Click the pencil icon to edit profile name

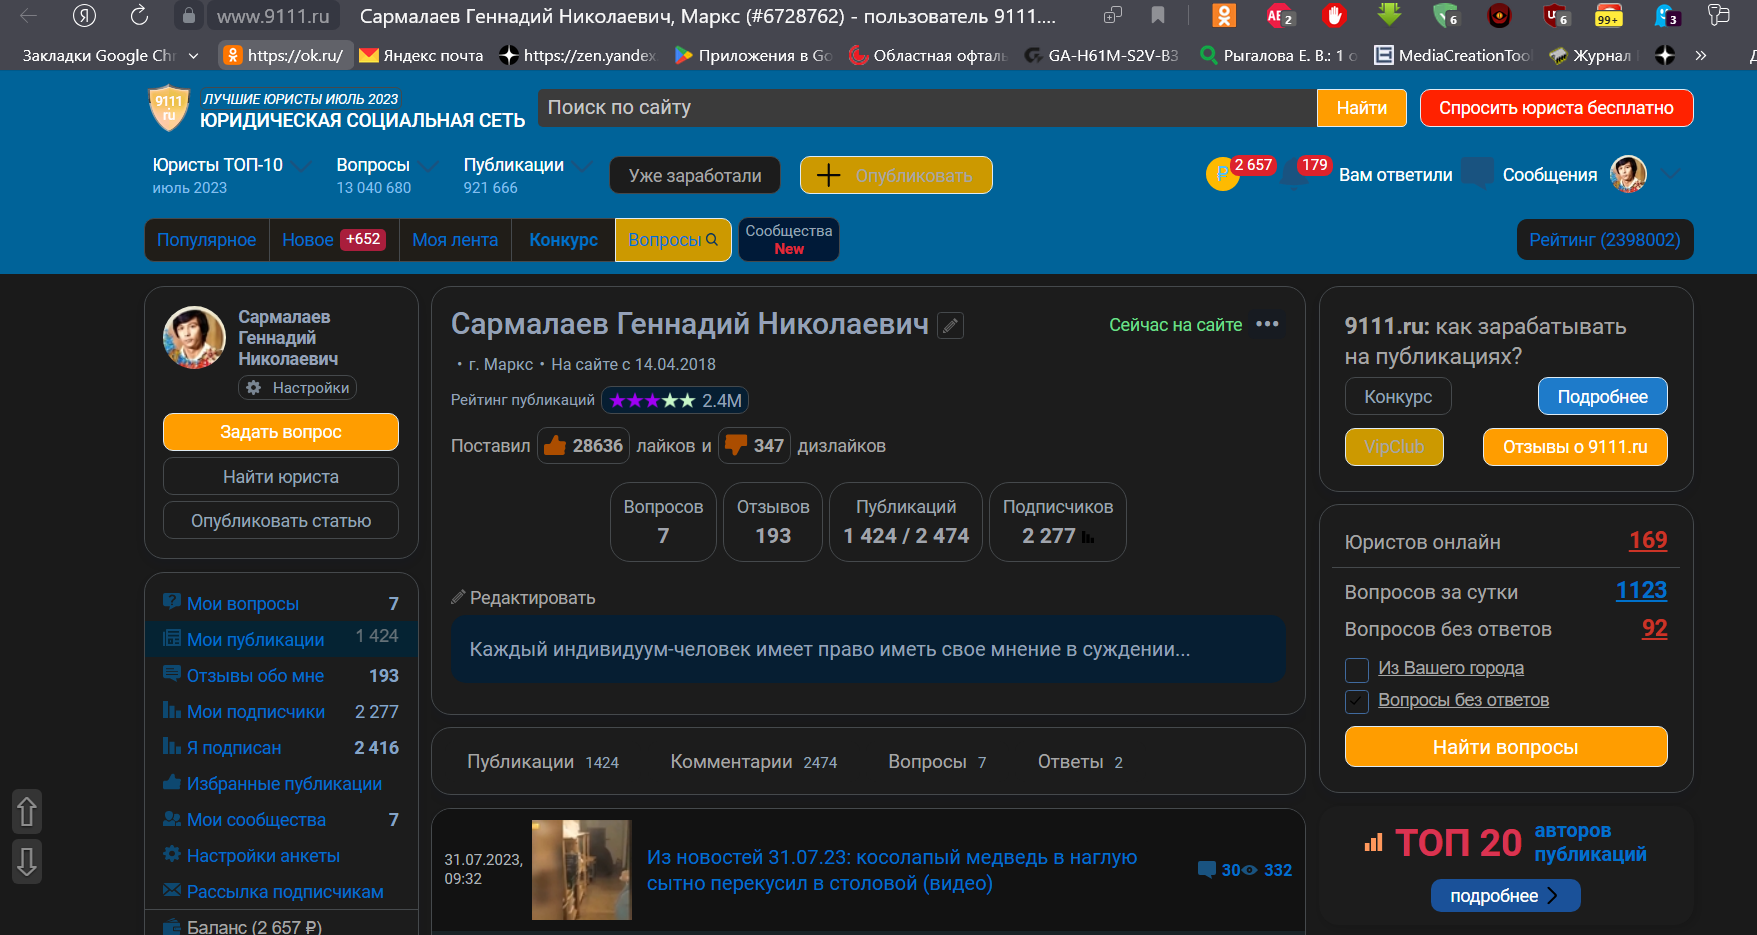pyautogui.click(x=949, y=325)
